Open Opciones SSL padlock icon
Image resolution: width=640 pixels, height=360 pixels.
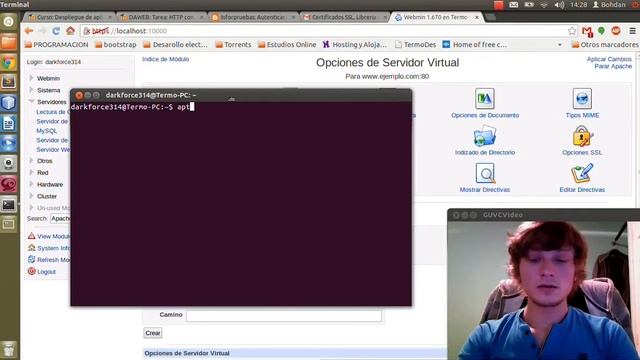pos(582,136)
